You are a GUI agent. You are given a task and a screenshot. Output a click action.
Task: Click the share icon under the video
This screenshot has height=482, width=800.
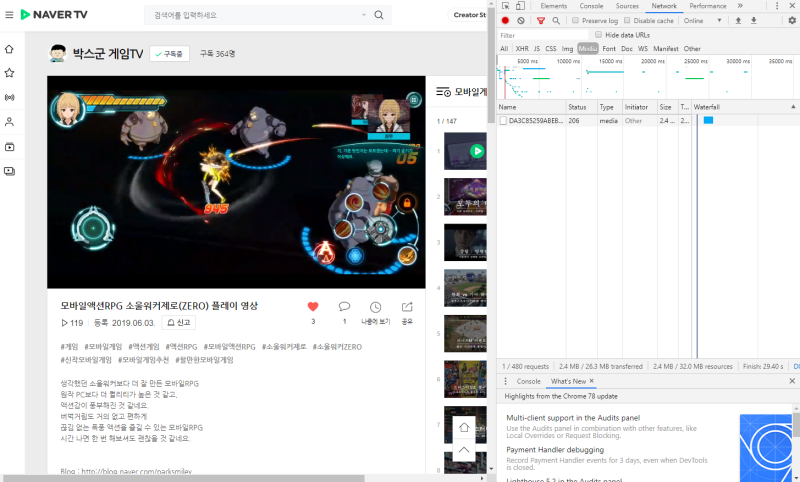point(407,307)
